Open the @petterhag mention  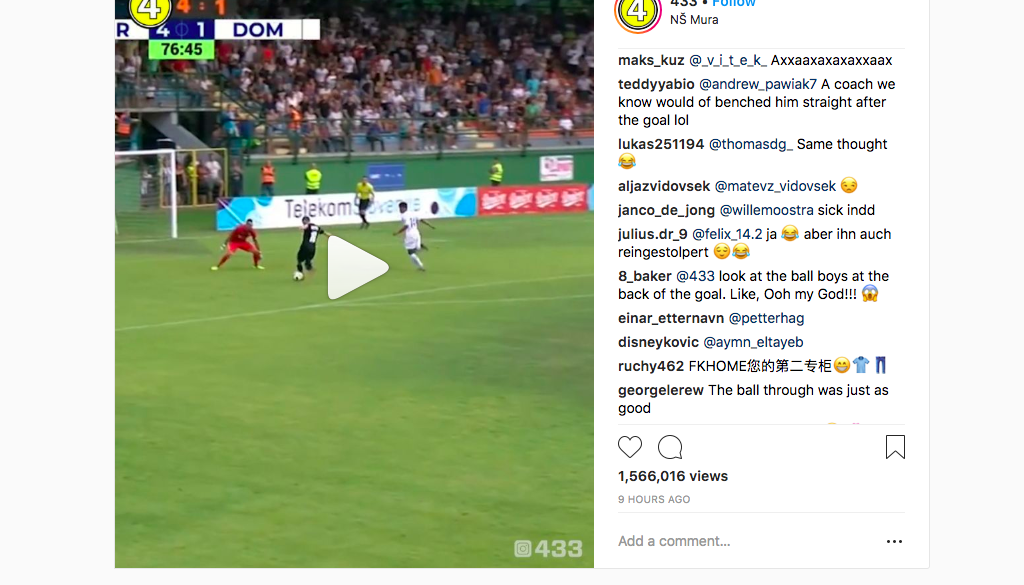(x=766, y=318)
